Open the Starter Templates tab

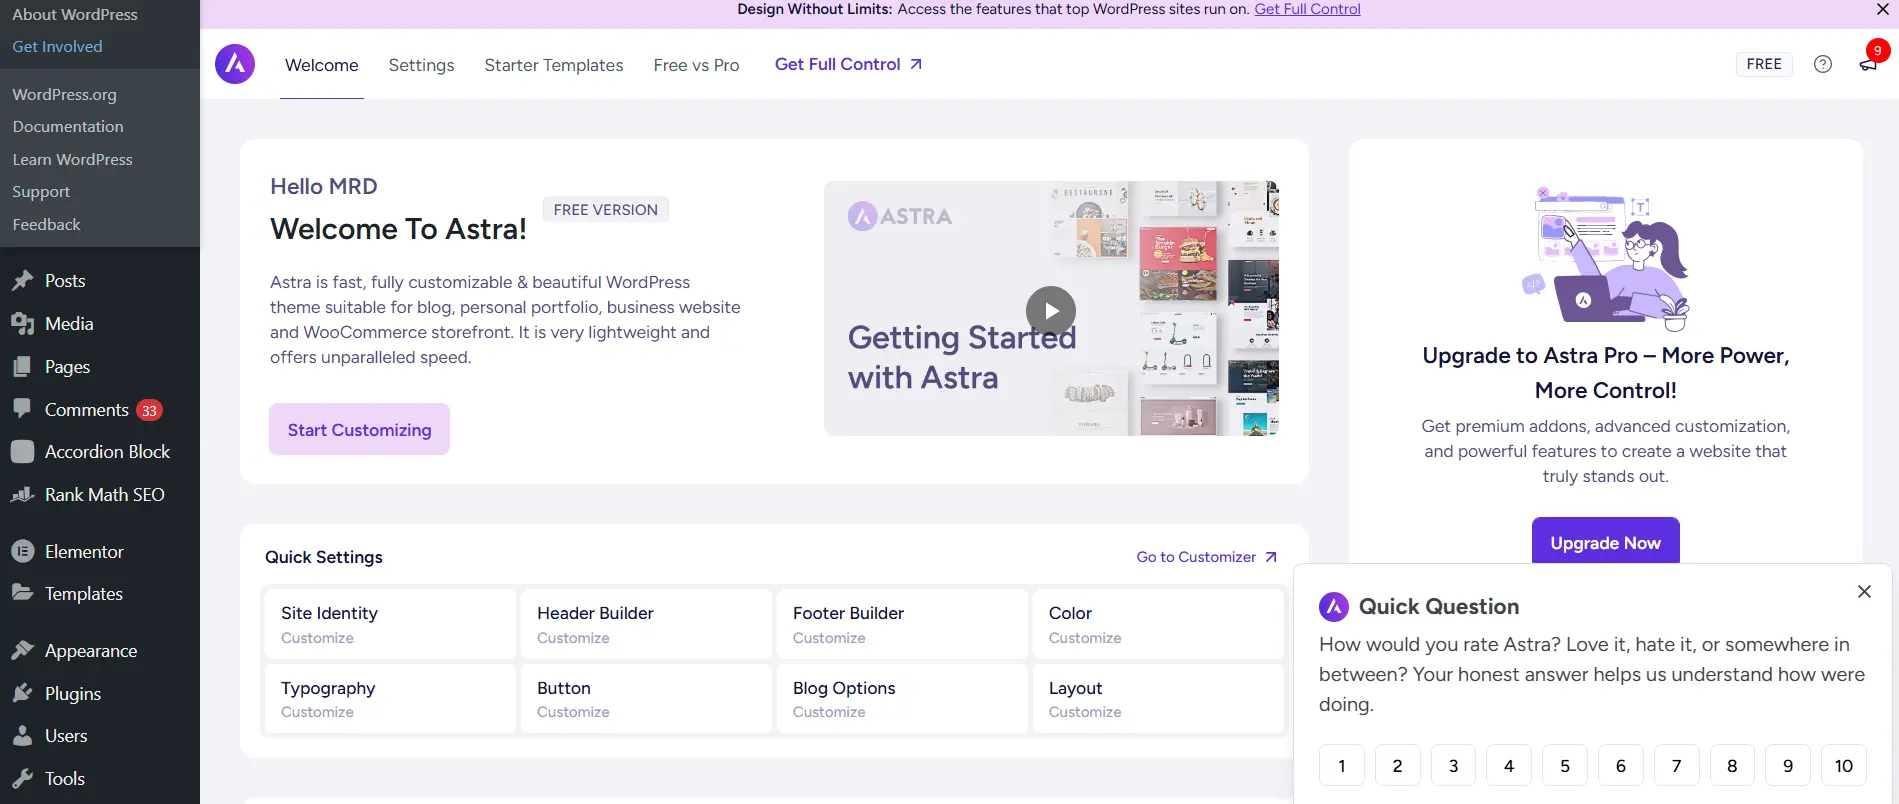(554, 65)
